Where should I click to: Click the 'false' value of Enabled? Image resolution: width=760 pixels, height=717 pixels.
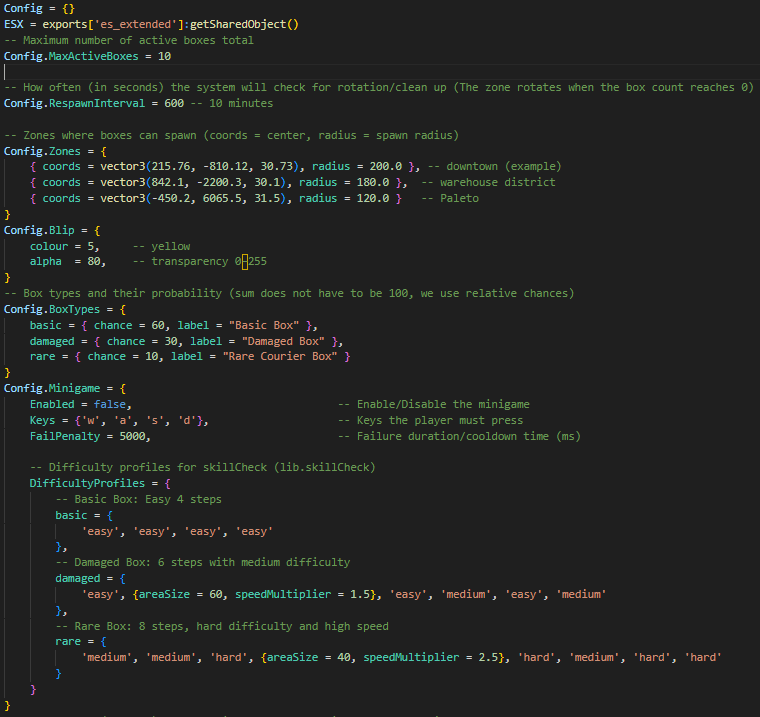tap(110, 404)
